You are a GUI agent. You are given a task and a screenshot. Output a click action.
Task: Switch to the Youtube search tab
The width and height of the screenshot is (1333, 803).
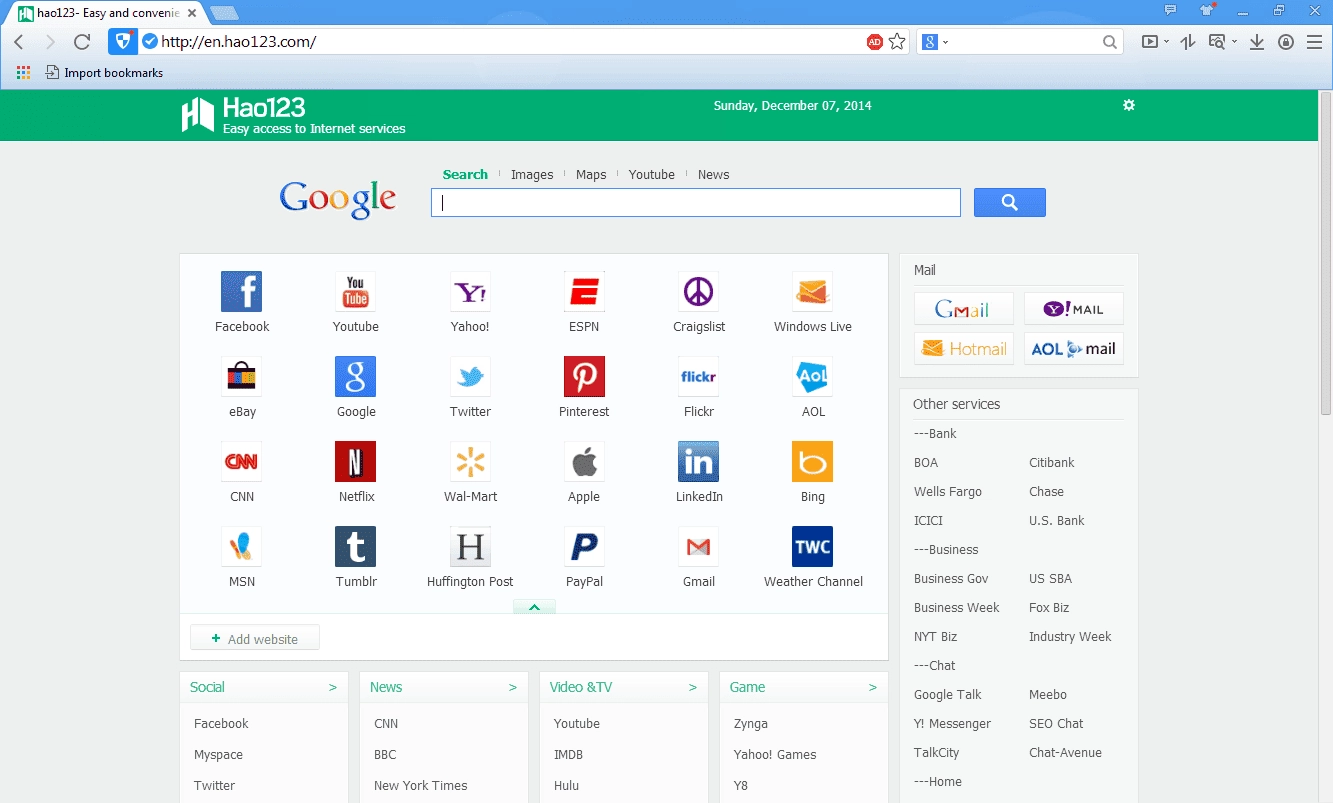pyautogui.click(x=652, y=174)
